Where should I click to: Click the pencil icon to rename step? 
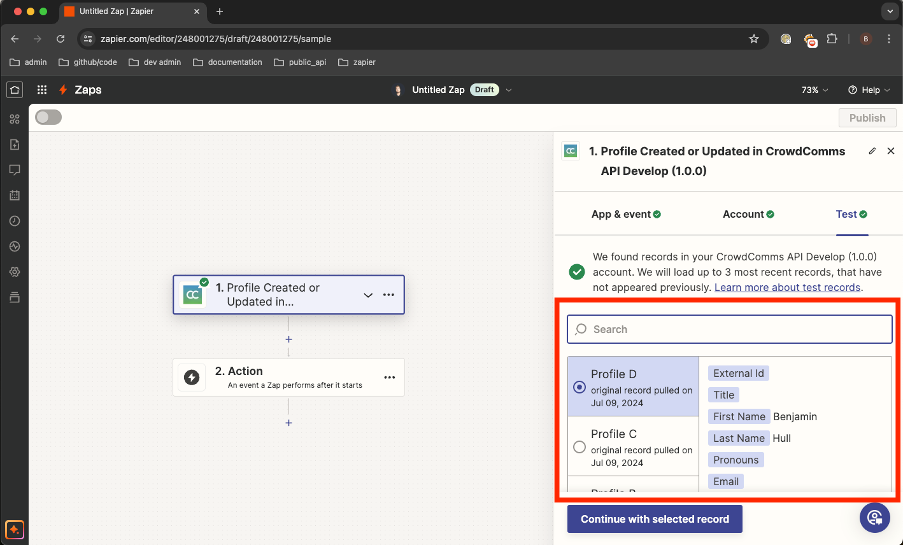pyautogui.click(x=872, y=151)
